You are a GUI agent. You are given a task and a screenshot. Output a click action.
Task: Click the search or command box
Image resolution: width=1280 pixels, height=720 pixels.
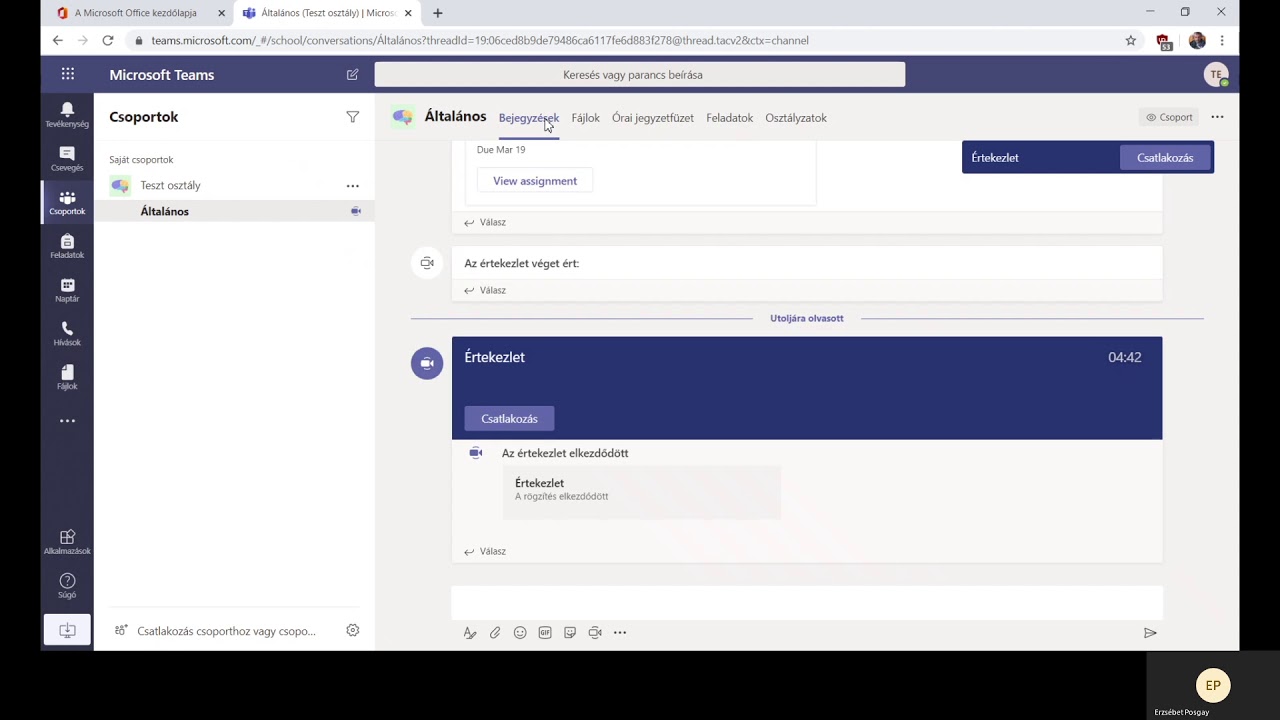click(640, 75)
